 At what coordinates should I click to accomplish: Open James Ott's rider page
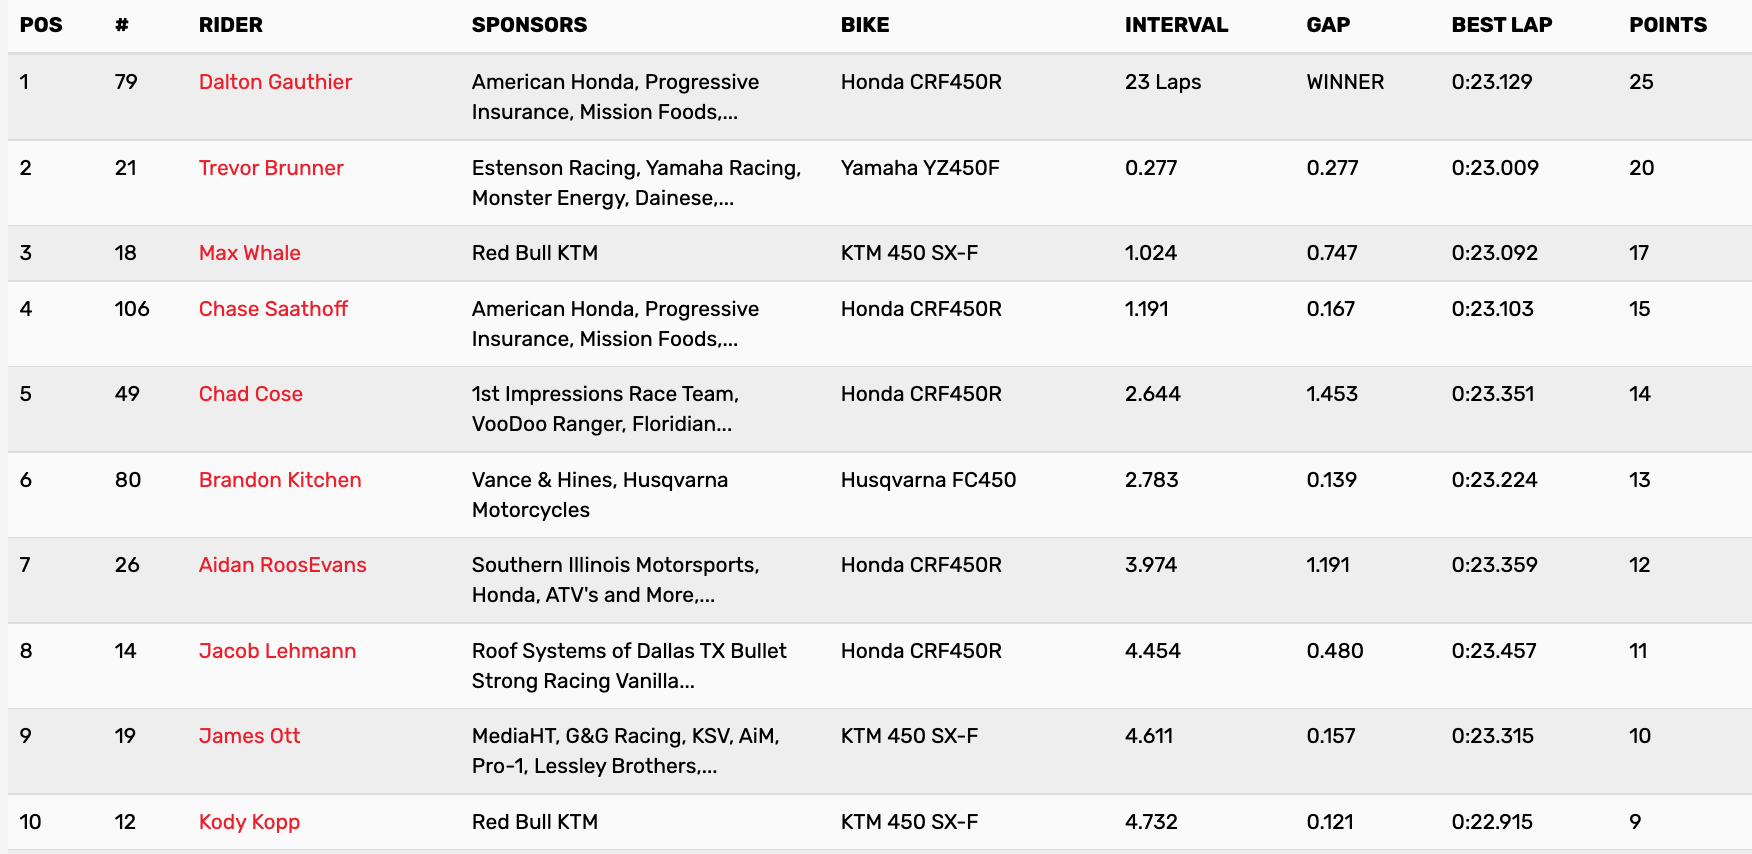(249, 736)
